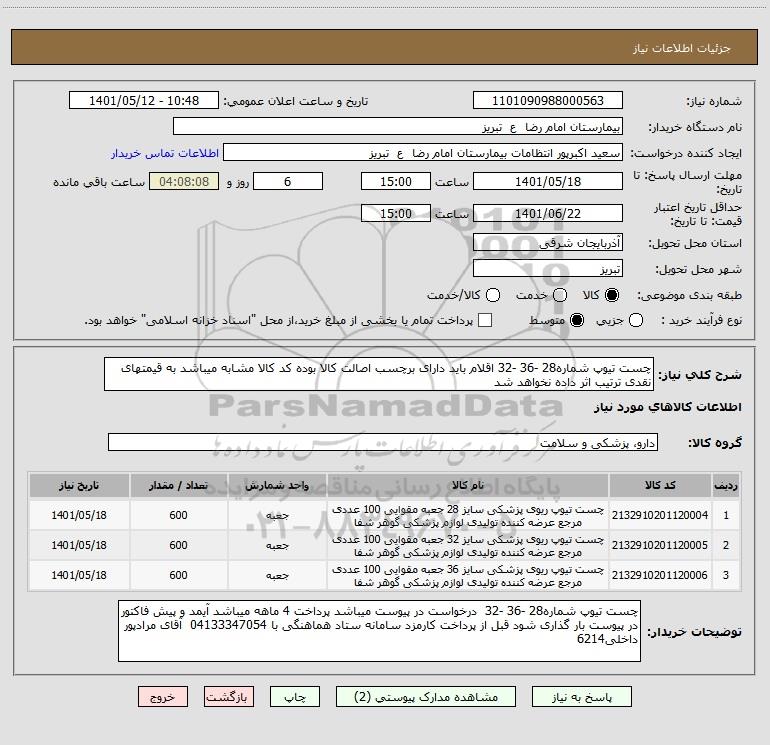Viewport: 770px width, 745px height.
Task: Click column header واحد شمارش
Action: (277, 485)
